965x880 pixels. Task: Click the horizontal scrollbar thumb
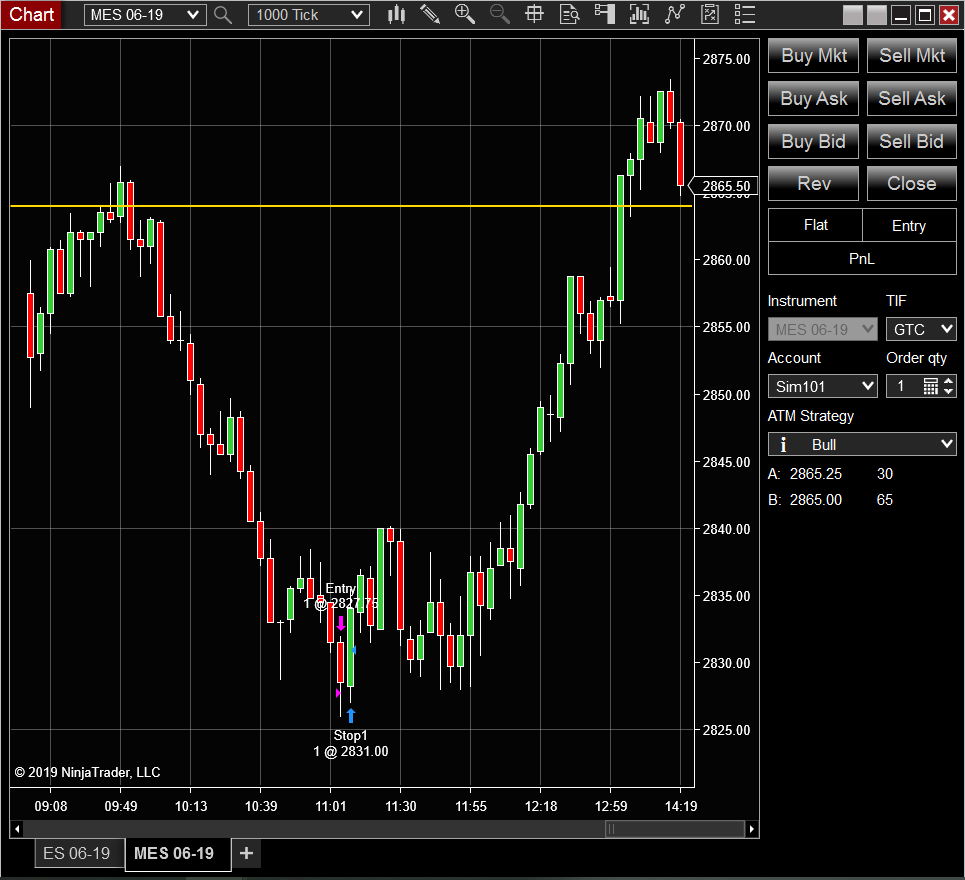tap(675, 829)
